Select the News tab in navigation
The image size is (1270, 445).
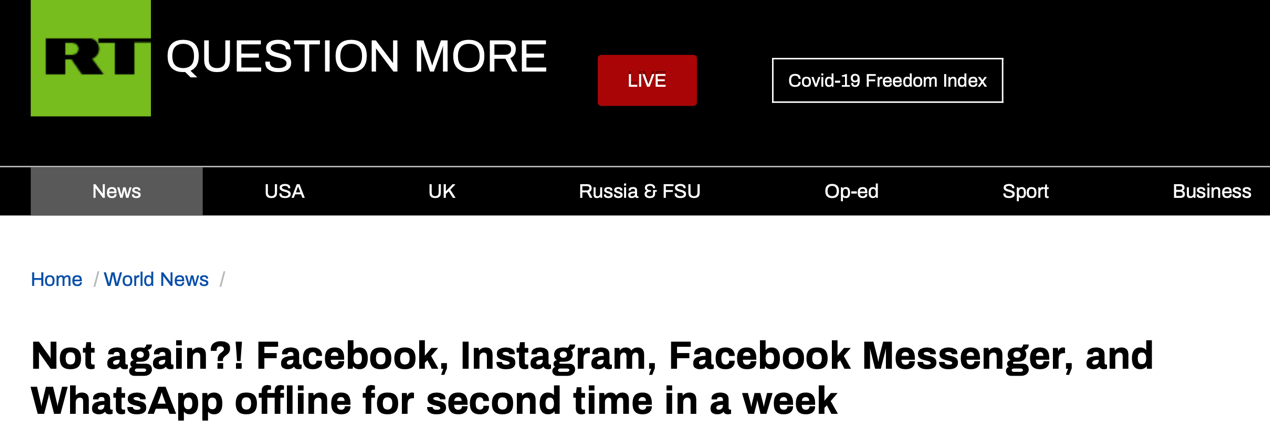tap(117, 191)
